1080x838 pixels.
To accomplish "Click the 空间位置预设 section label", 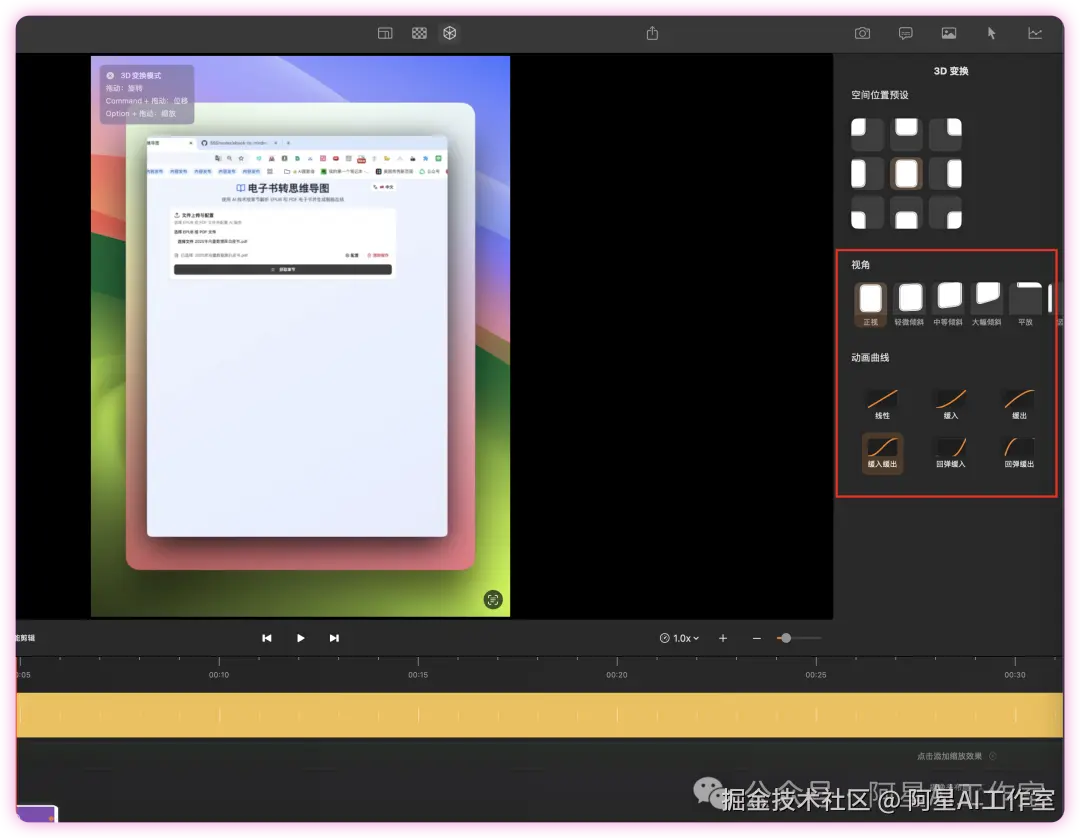I will click(880, 95).
